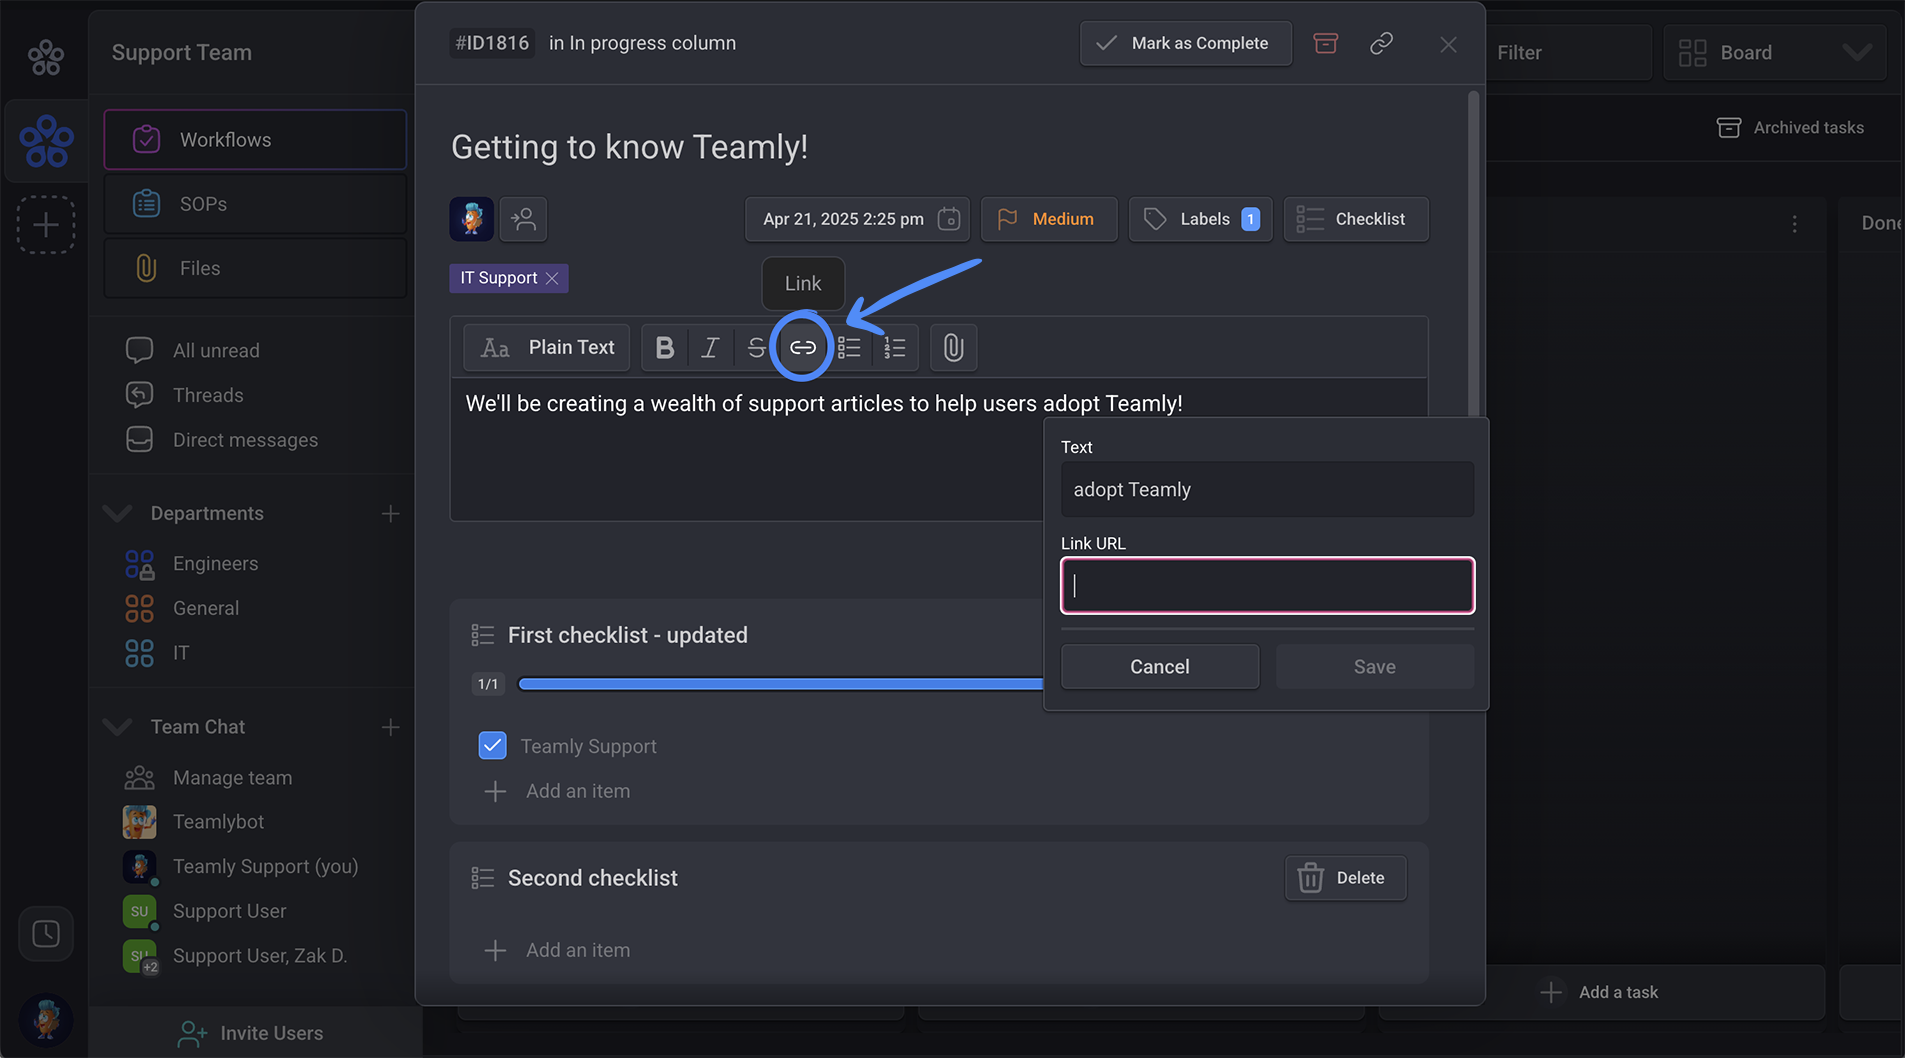Click Mark as Complete
Viewport: 1905px width, 1058px height.
point(1185,43)
